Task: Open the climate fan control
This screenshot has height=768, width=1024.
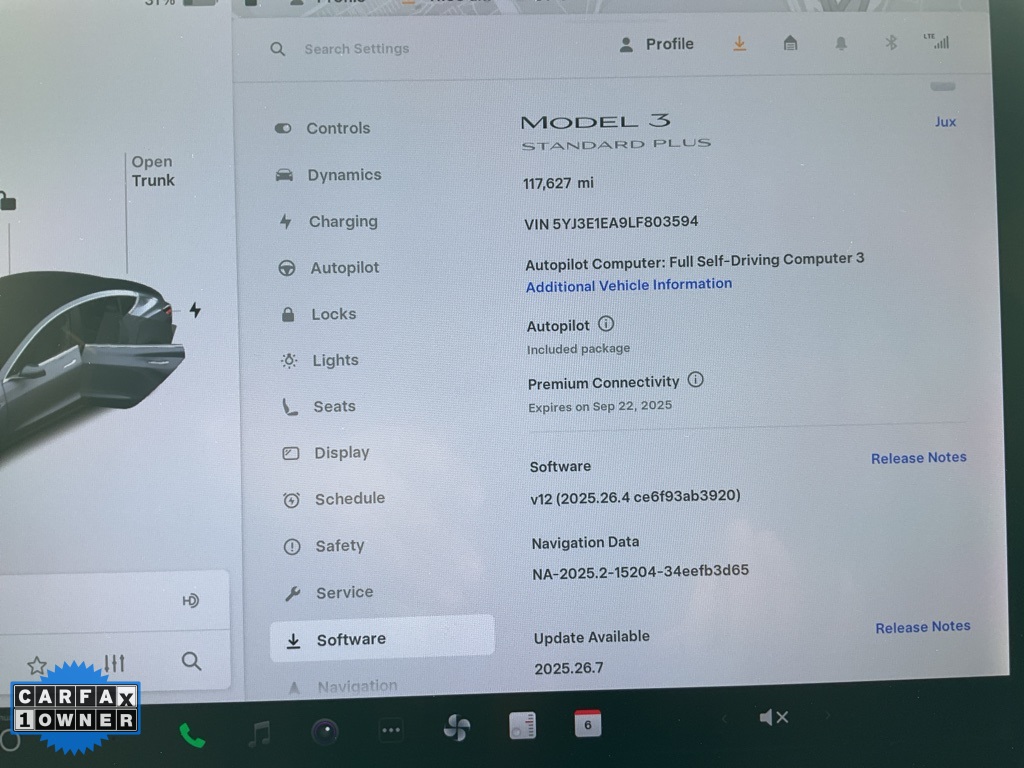Action: (456, 728)
